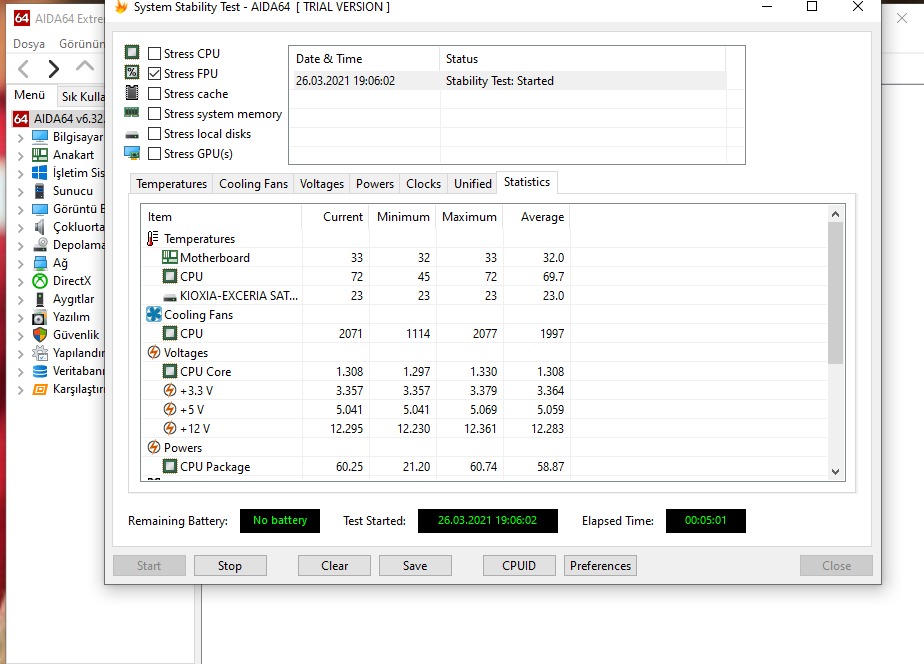Select the Menü tab in AIDA64
924x664 pixels.
click(x=29, y=95)
